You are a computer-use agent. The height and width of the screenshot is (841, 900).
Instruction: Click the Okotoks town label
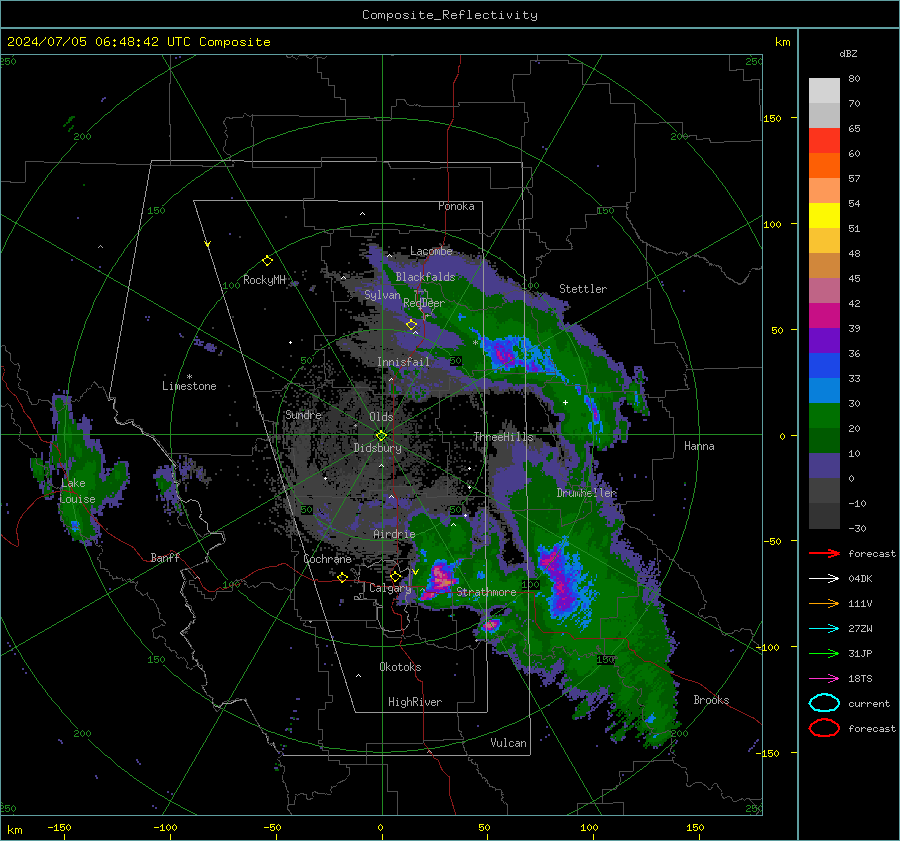click(400, 667)
